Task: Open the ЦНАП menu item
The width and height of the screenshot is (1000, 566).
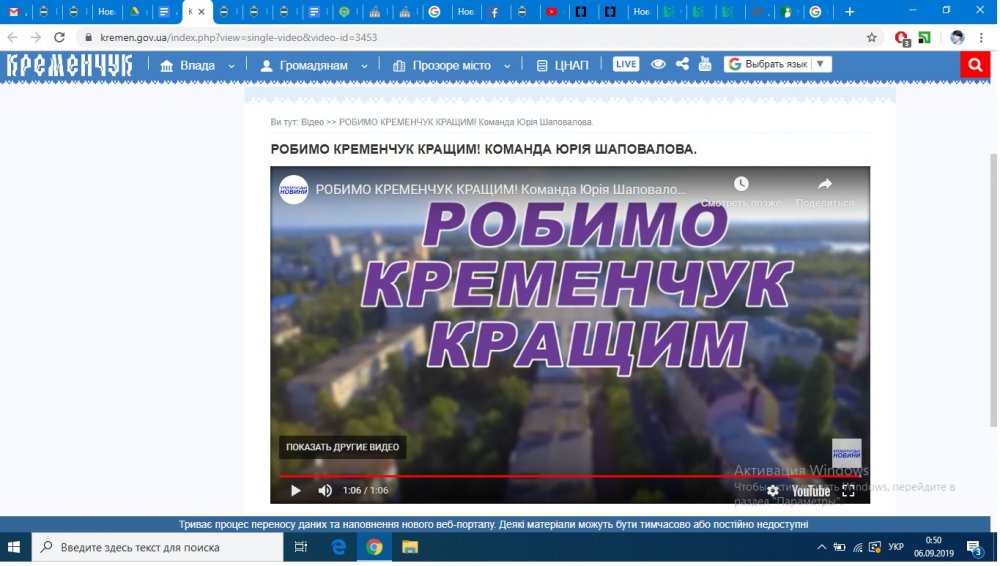Action: pos(569,65)
